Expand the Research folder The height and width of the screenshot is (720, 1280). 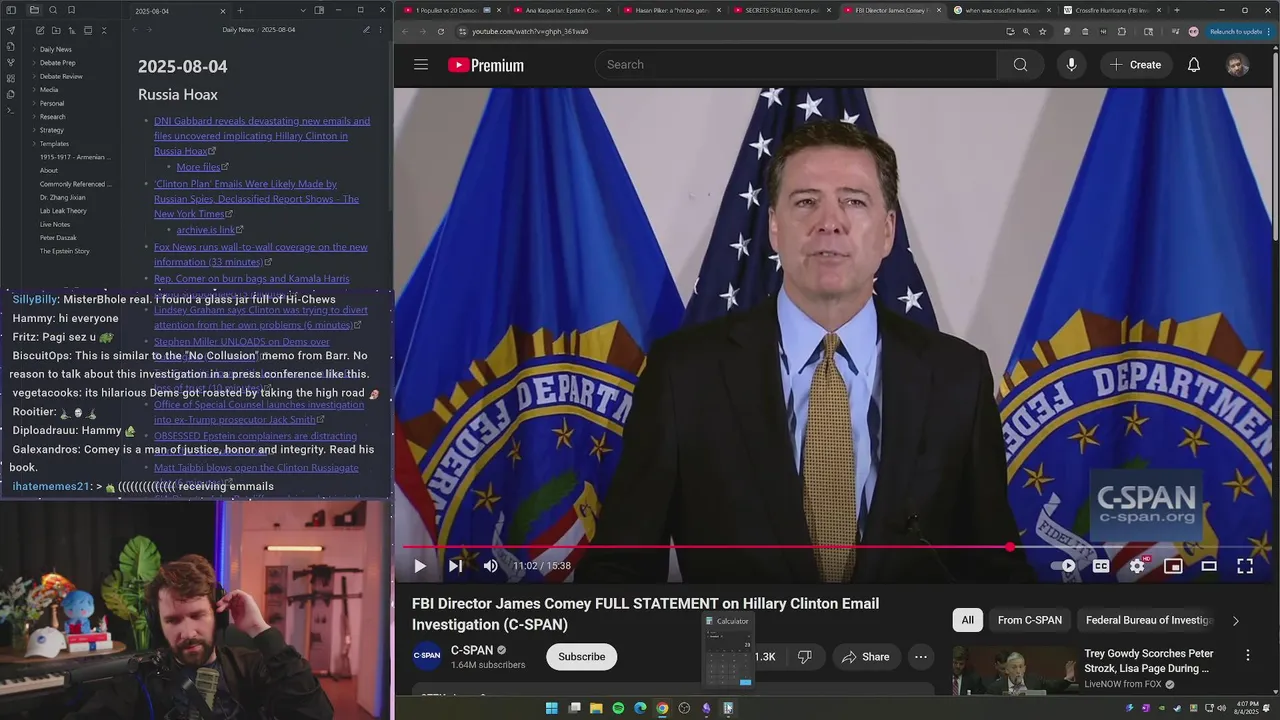click(52, 117)
